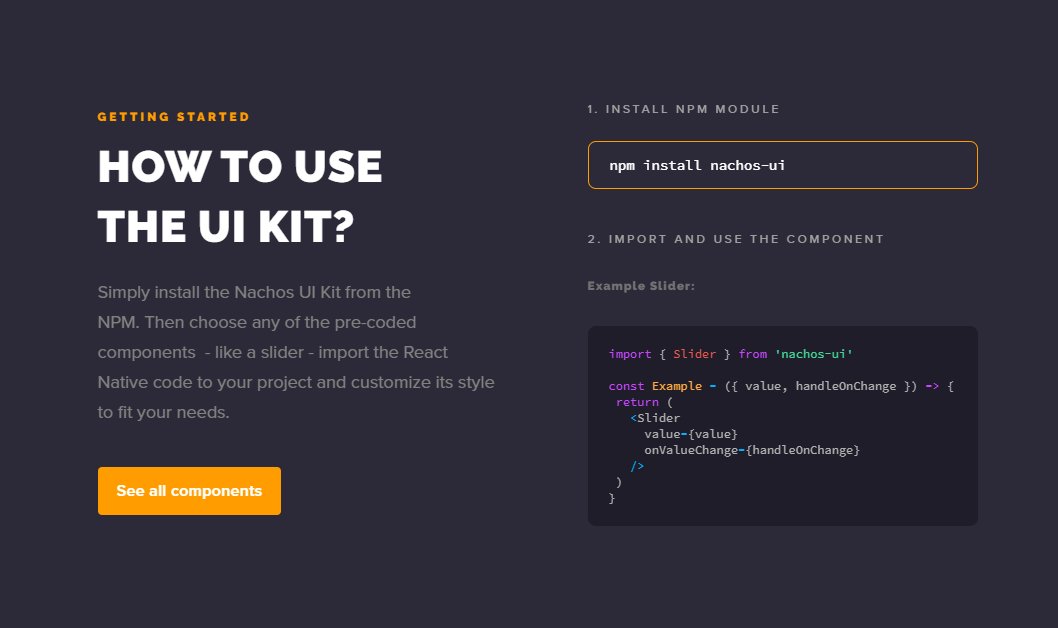Click the <Slider opening tag in code
The height and width of the screenshot is (628, 1058).
tap(655, 418)
